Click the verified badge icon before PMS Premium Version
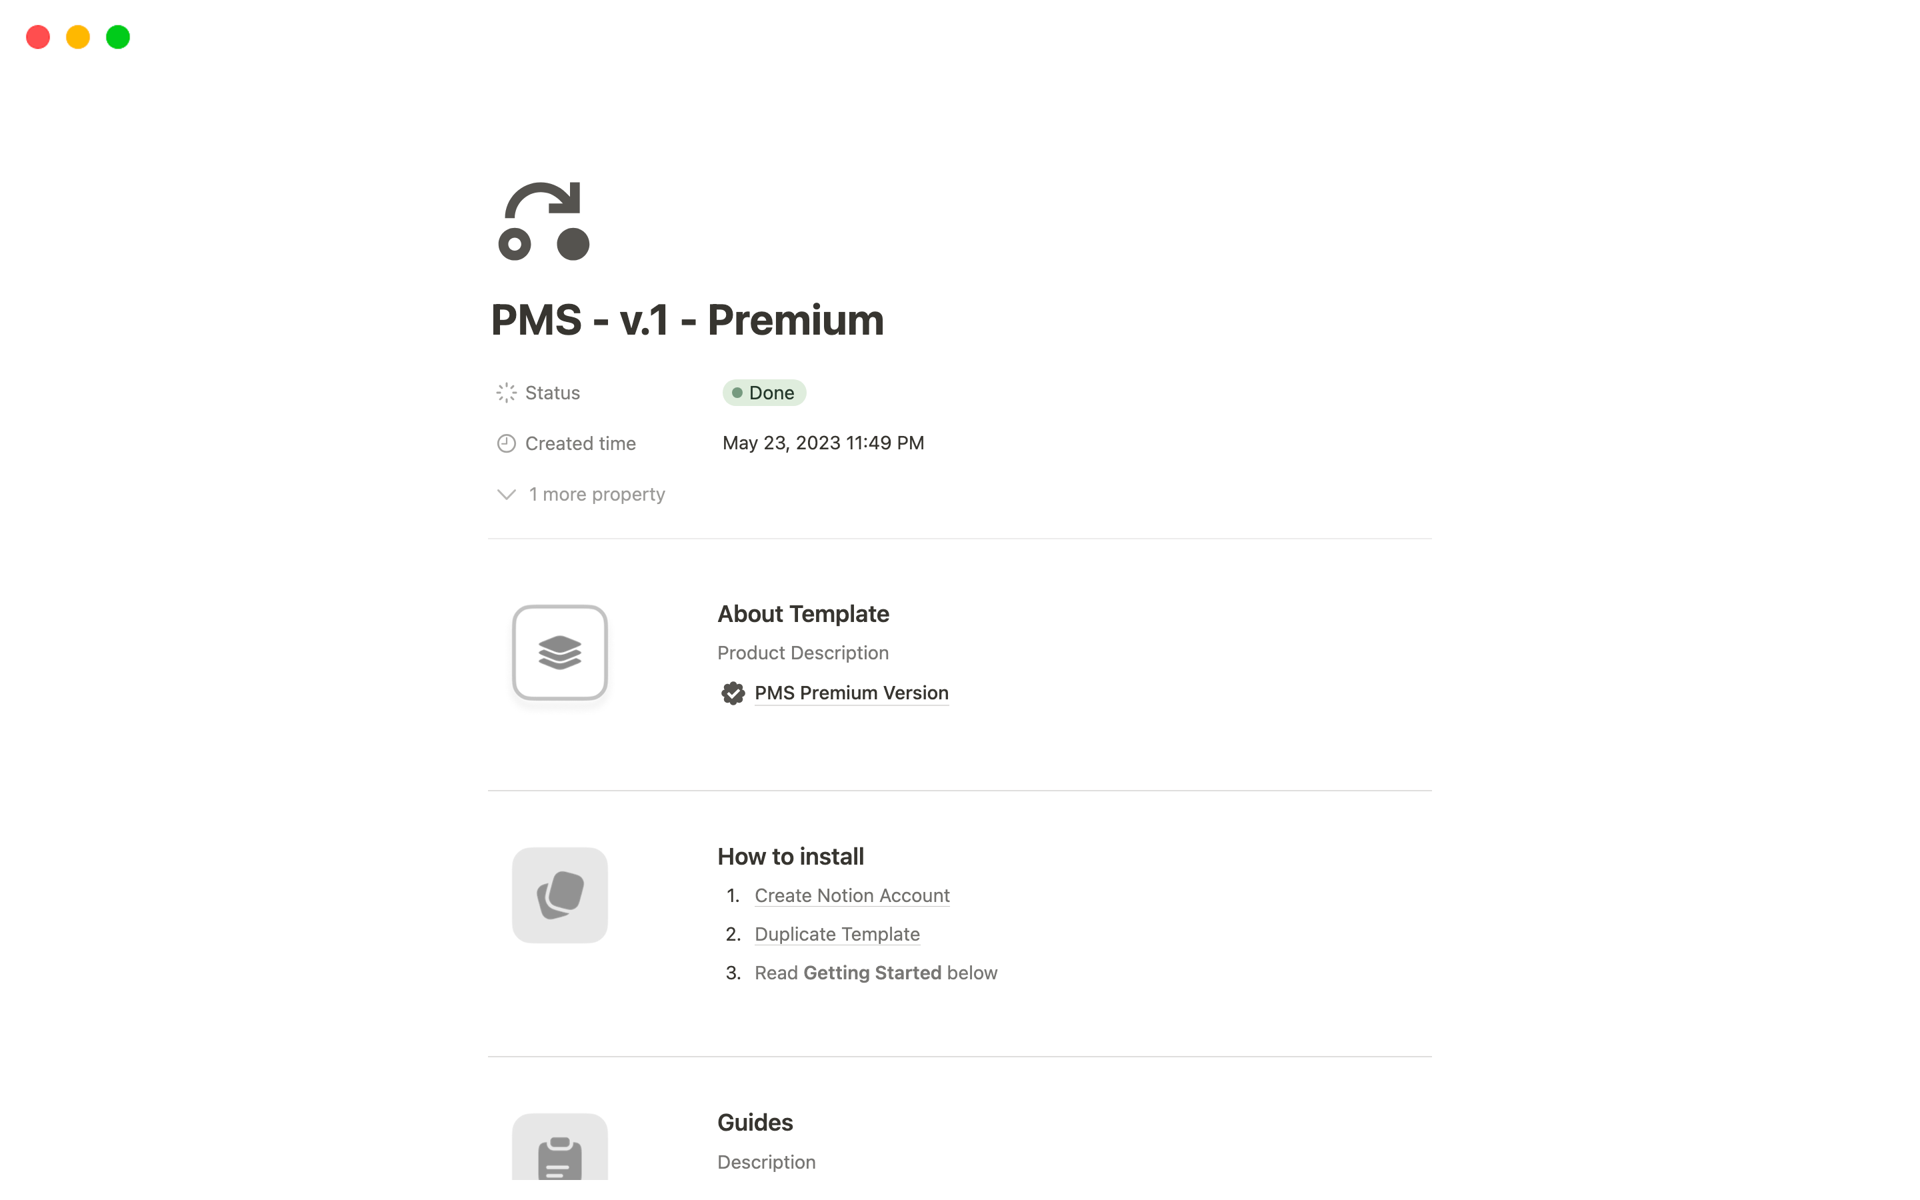Image resolution: width=1920 pixels, height=1200 pixels. 733,693
